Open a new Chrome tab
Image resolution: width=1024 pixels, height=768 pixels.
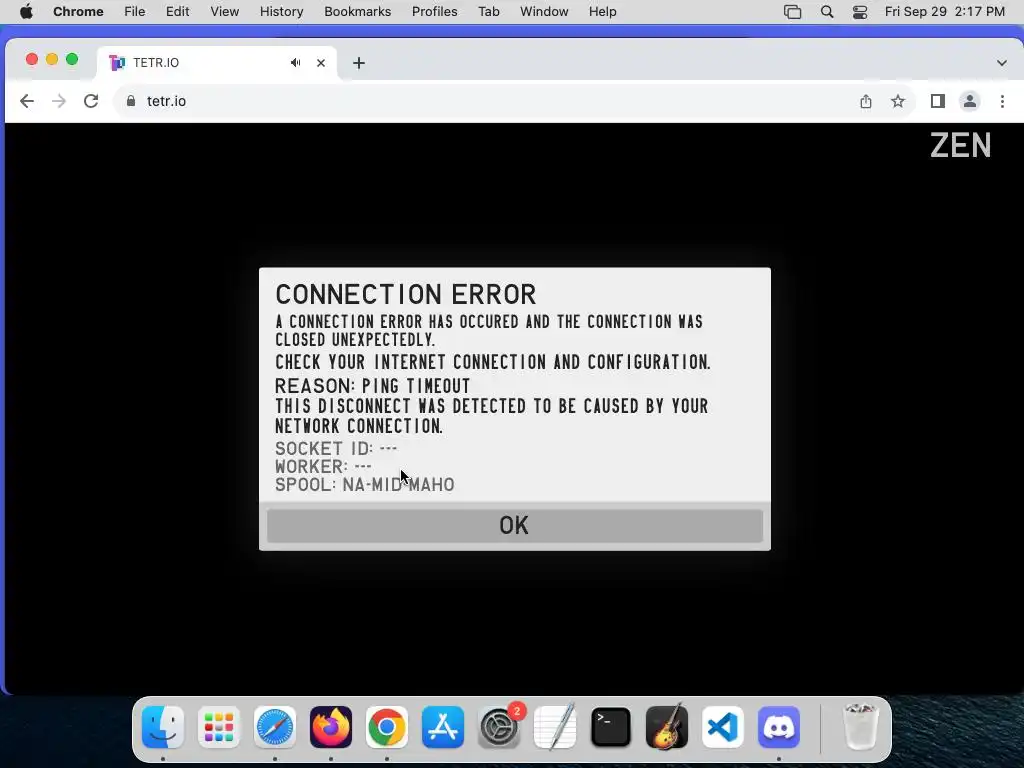click(x=359, y=63)
